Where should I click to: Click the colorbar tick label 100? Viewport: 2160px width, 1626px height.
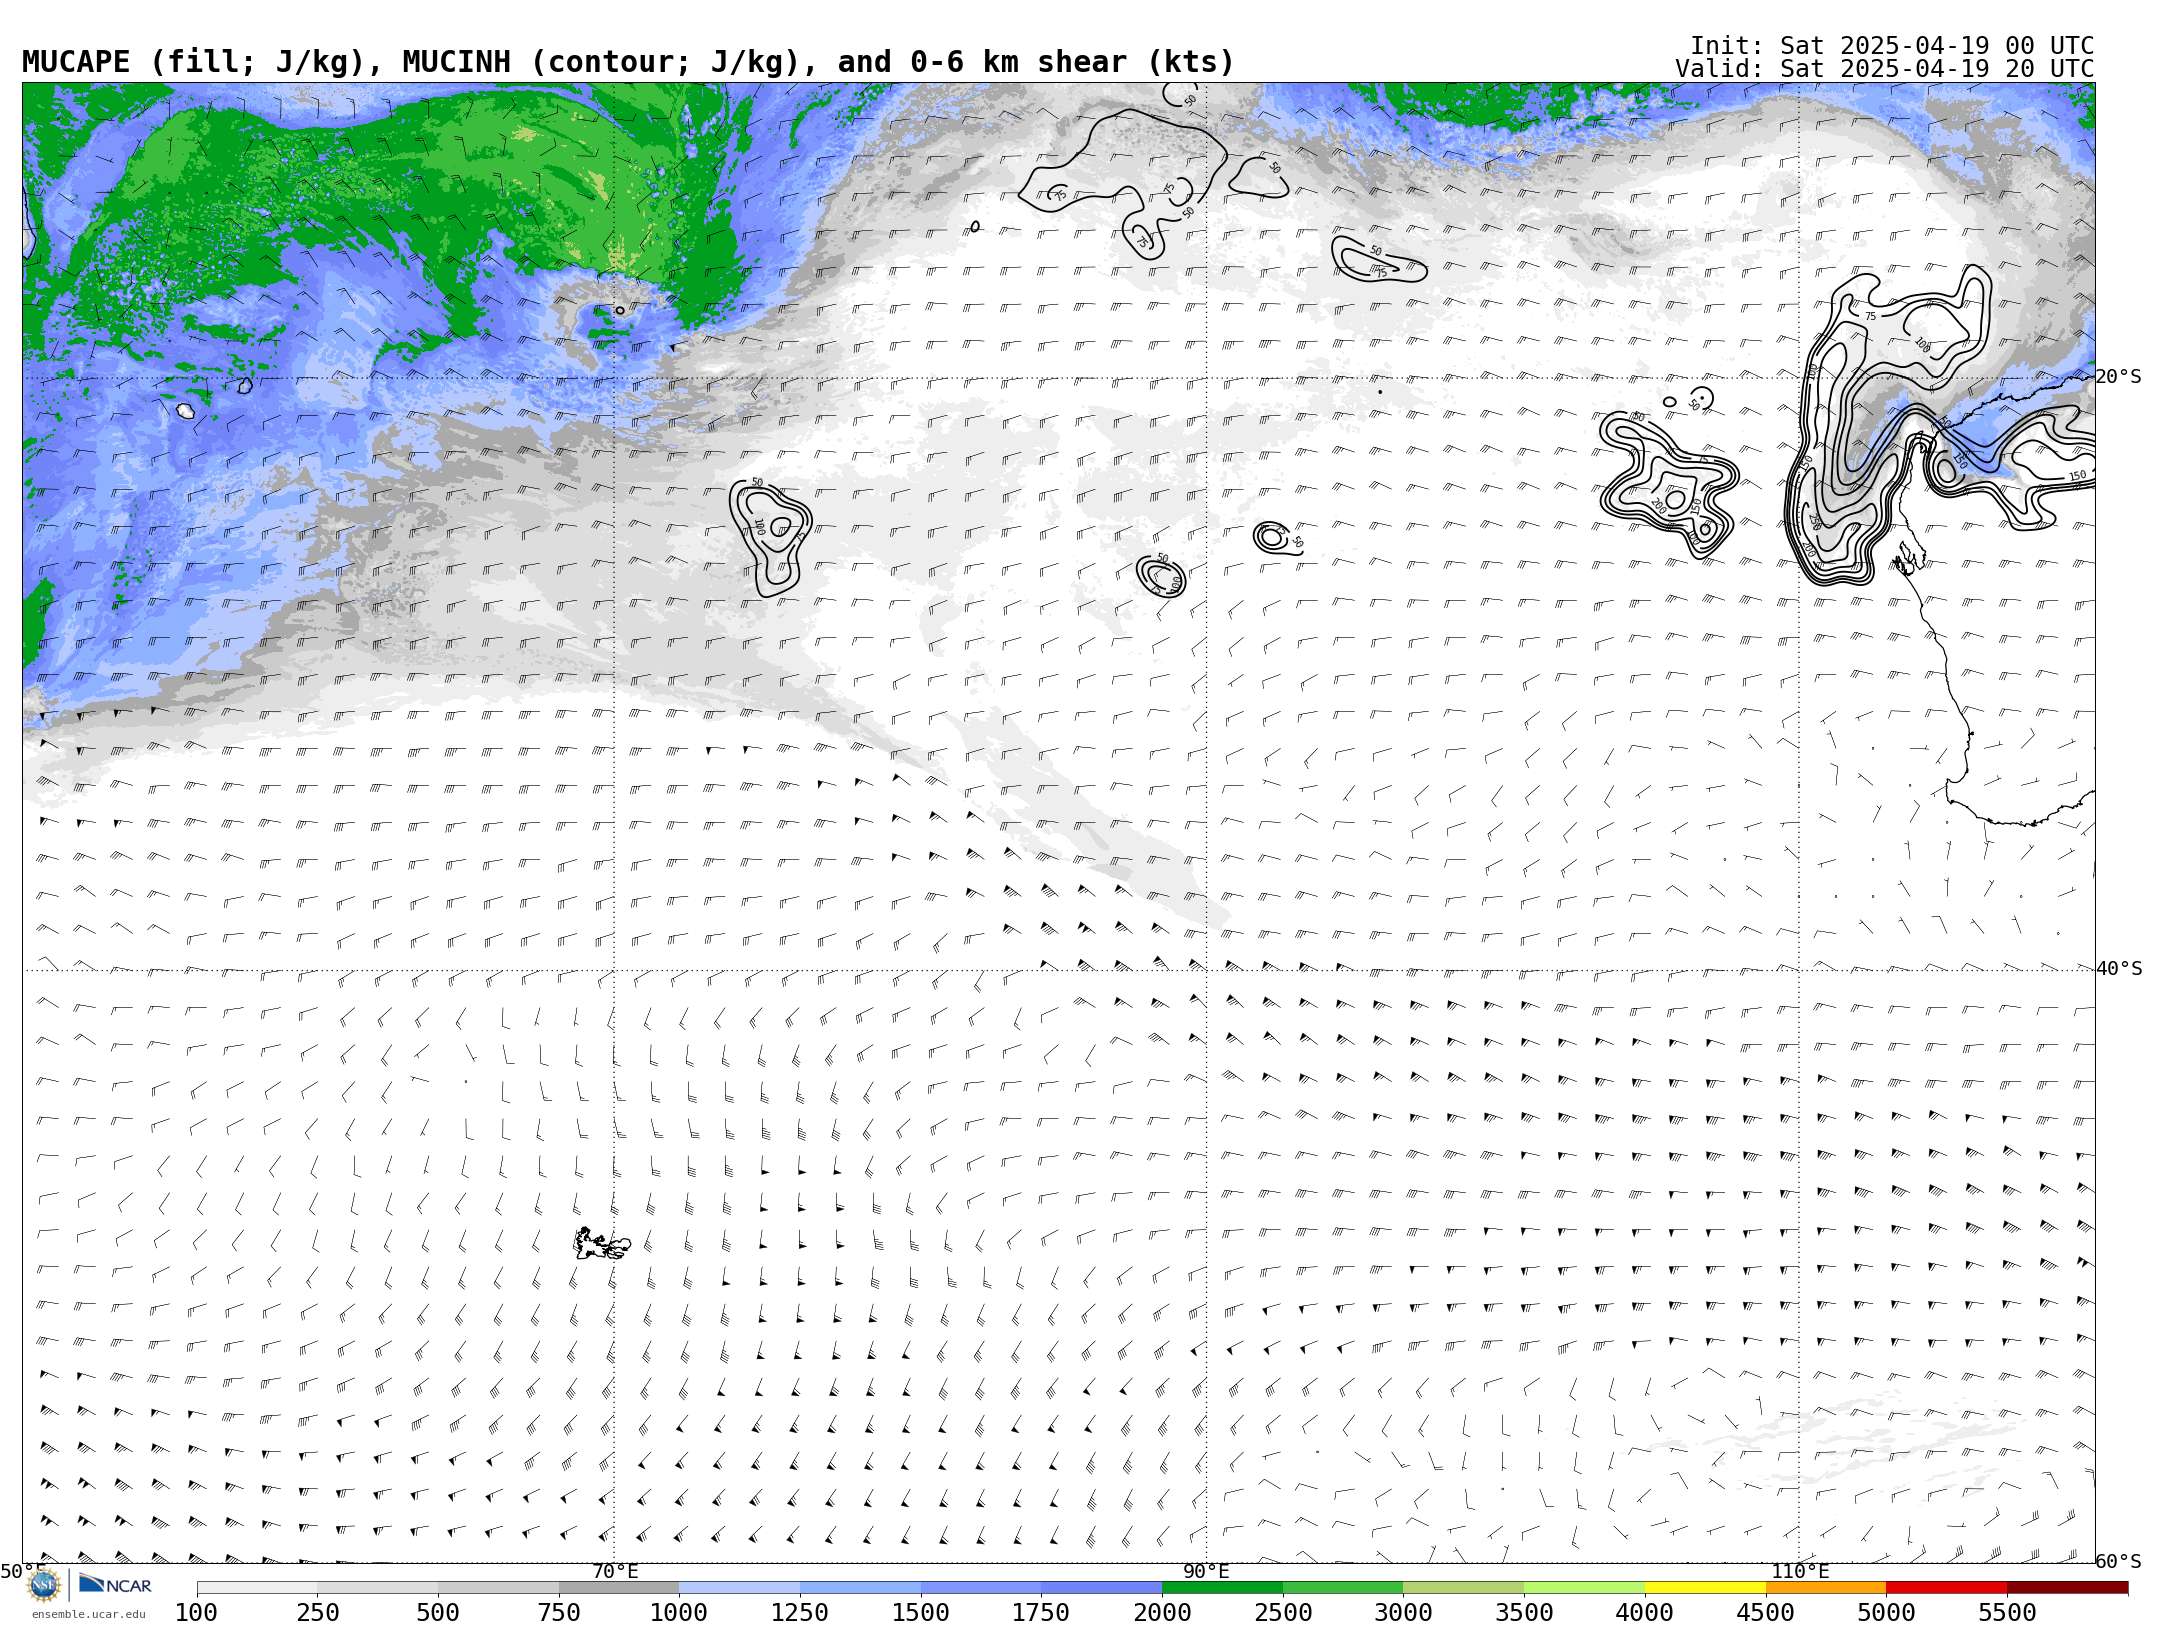[x=196, y=1612]
